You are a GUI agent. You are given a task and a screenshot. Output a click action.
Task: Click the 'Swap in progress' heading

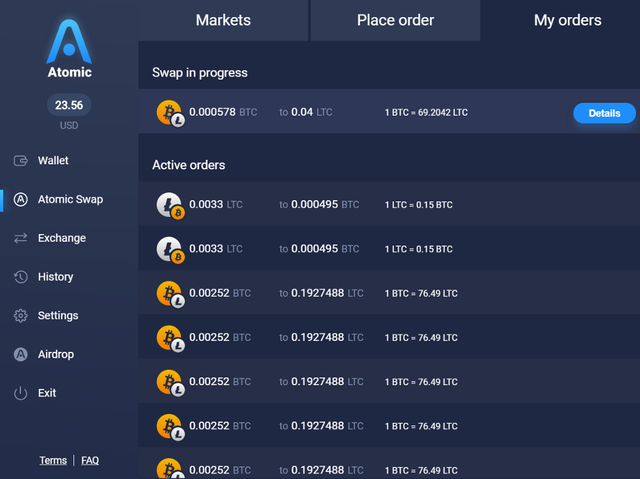200,73
